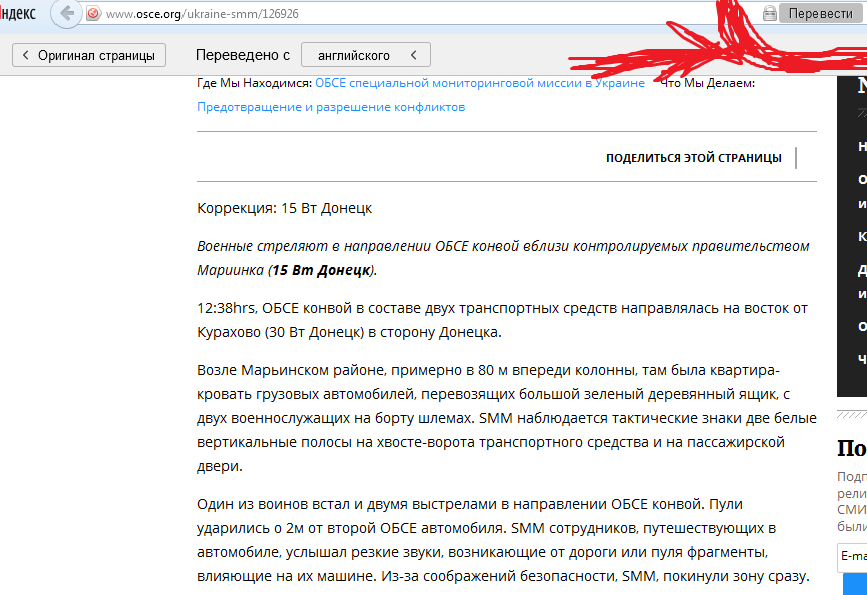The image size is (867, 595).
Task: Click ПОДЕЛИТЬСЯ ЭТОЙ СТРАНИЦЫ share control
Action: (x=693, y=158)
